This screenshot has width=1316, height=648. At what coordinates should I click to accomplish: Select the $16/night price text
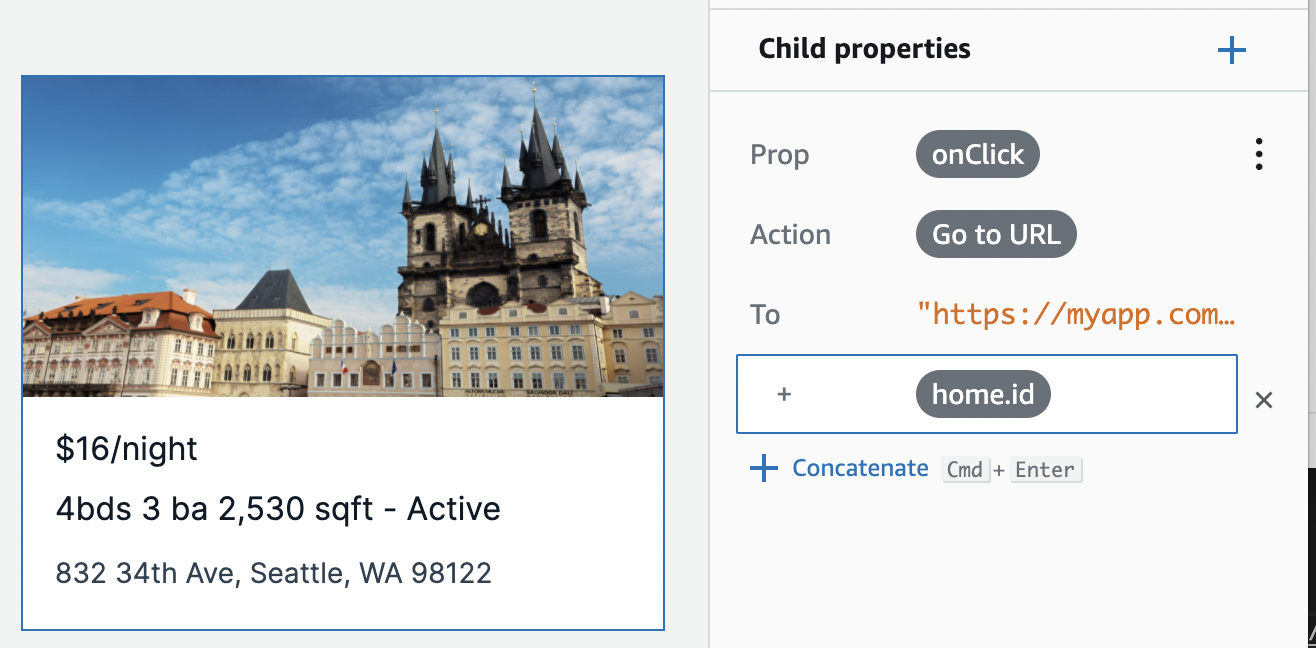127,449
